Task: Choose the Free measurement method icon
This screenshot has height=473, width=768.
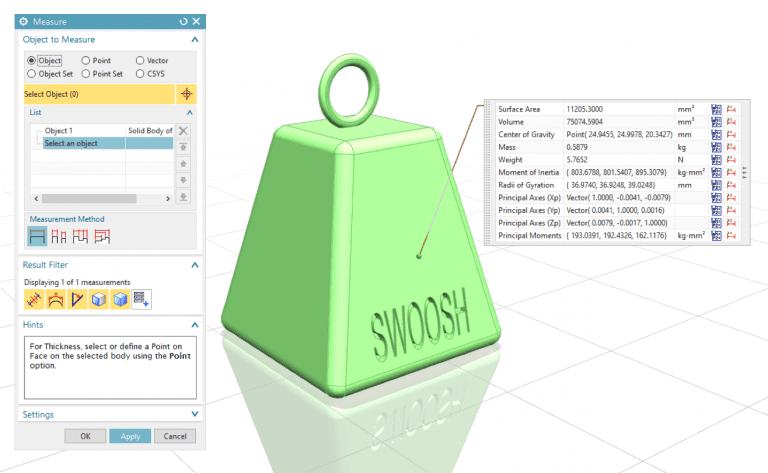Action: (x=37, y=236)
